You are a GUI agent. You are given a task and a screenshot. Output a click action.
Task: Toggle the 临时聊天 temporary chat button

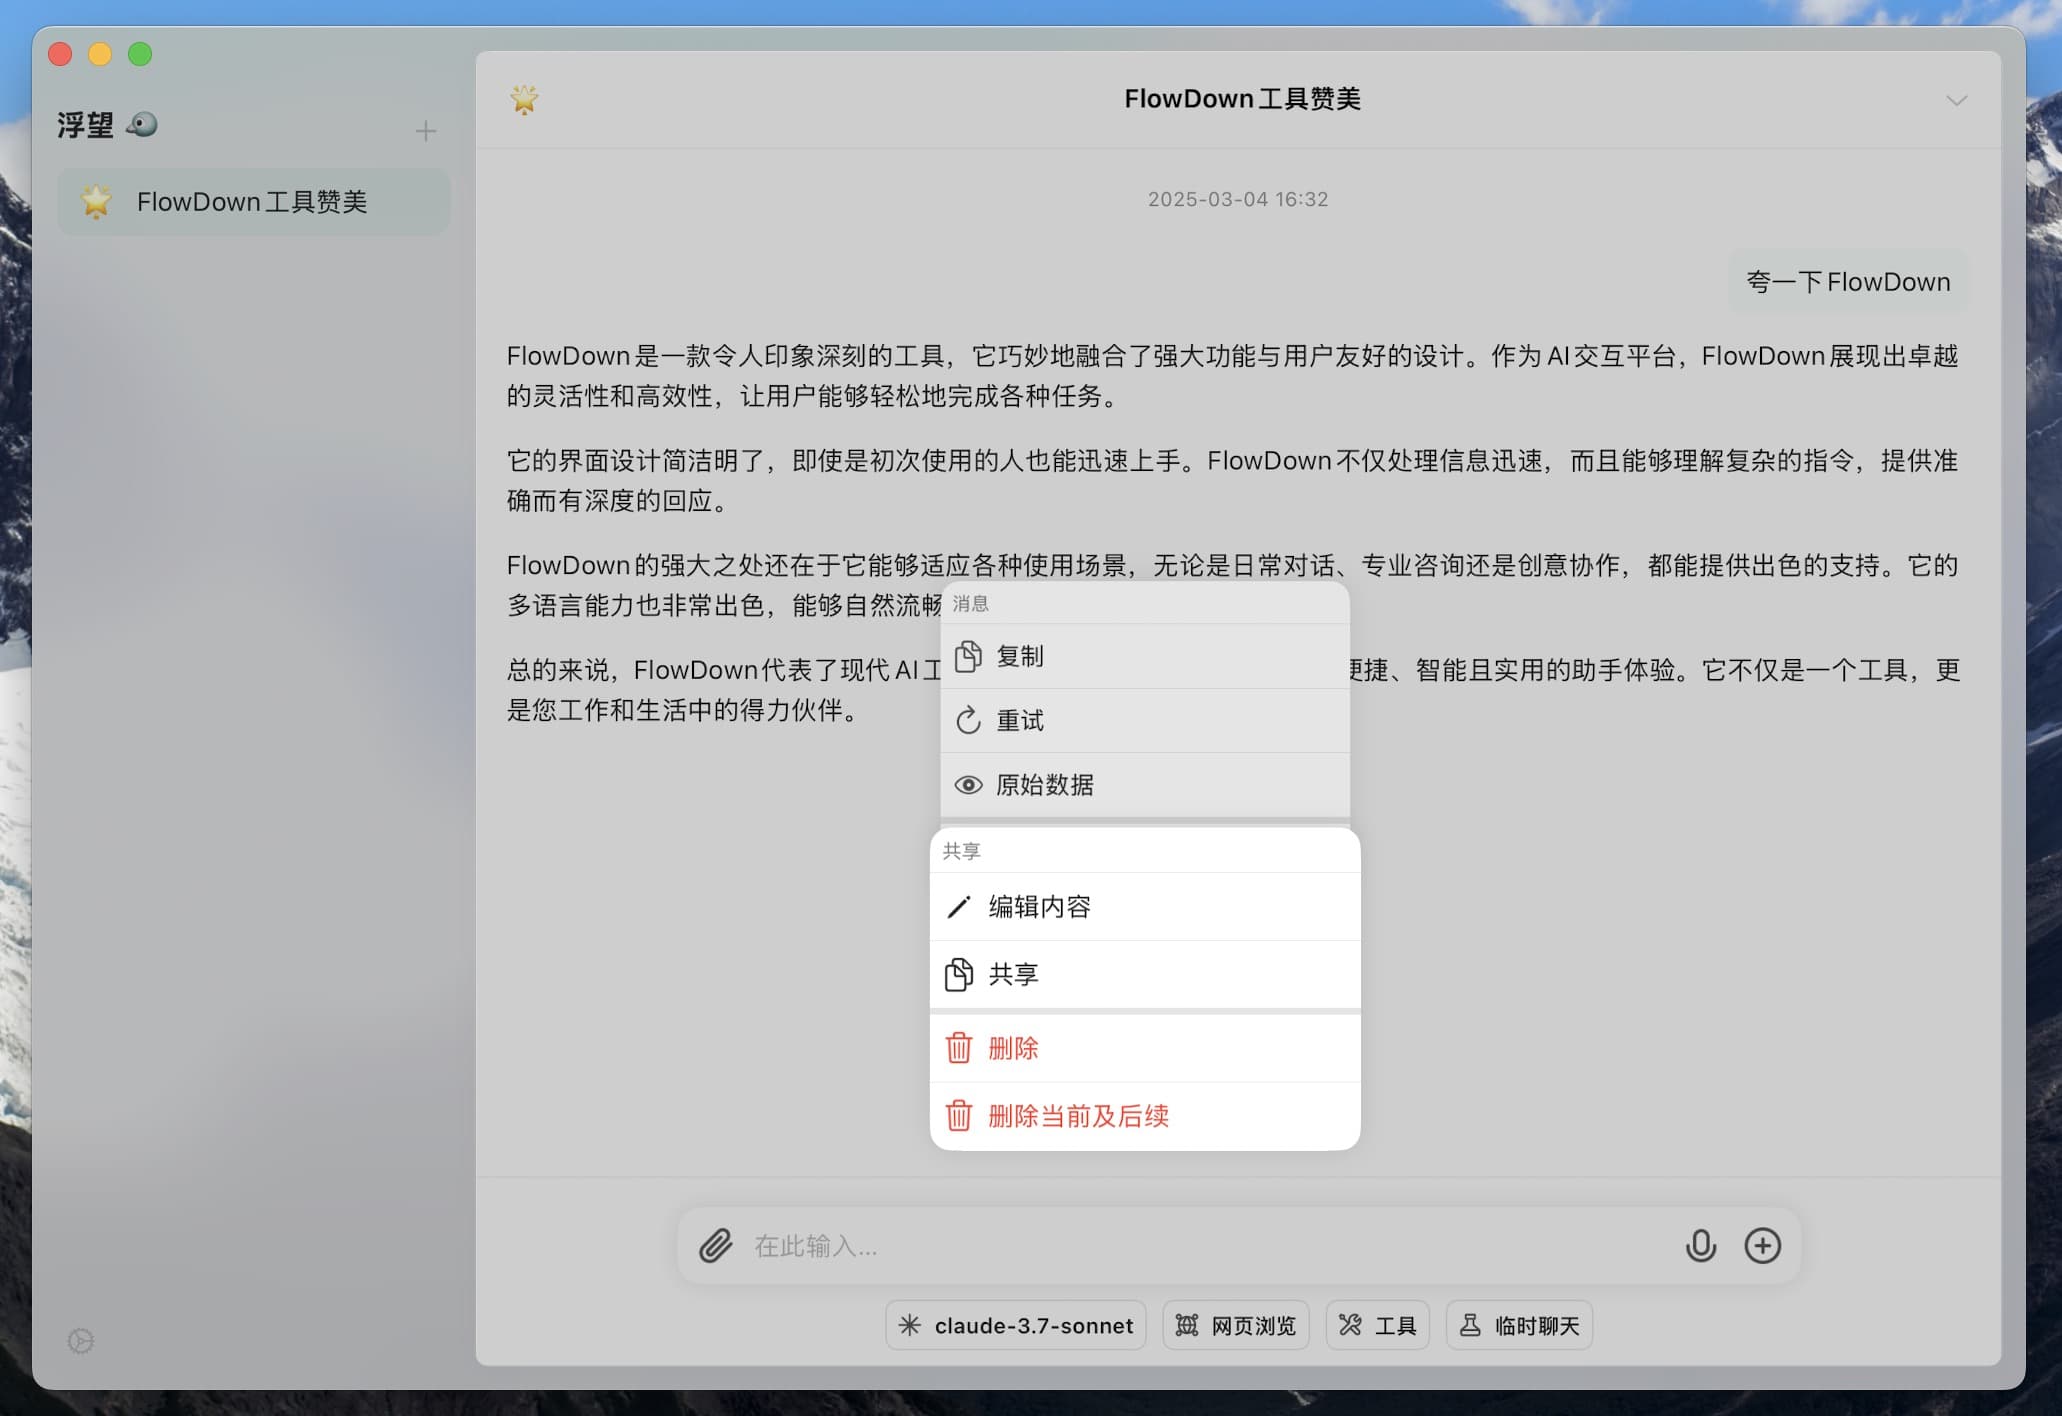click(x=1520, y=1326)
